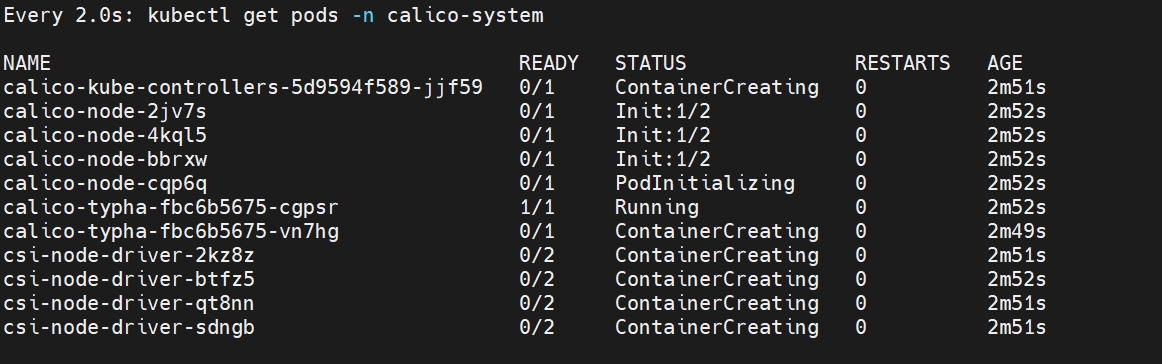
Task: Select the csi-node-driver-2kz8z pod name
Action: (x=129, y=255)
